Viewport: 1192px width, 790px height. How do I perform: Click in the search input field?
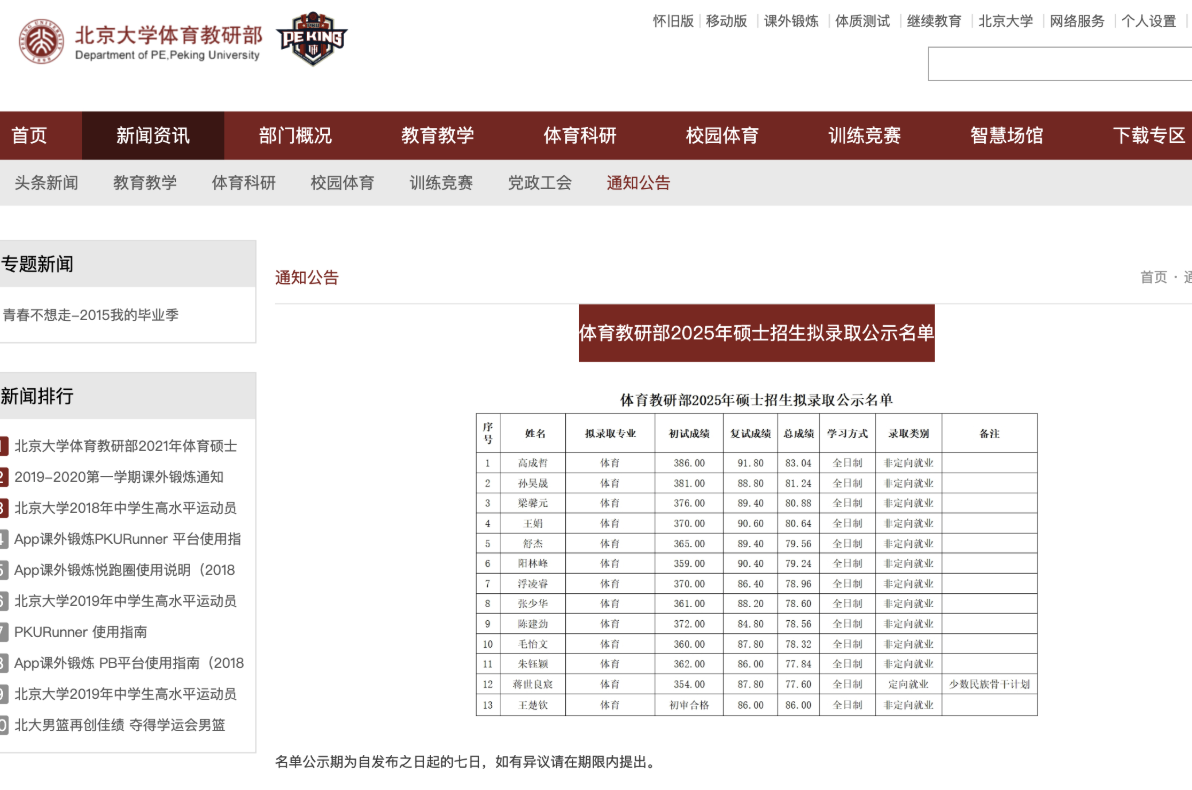1059,64
